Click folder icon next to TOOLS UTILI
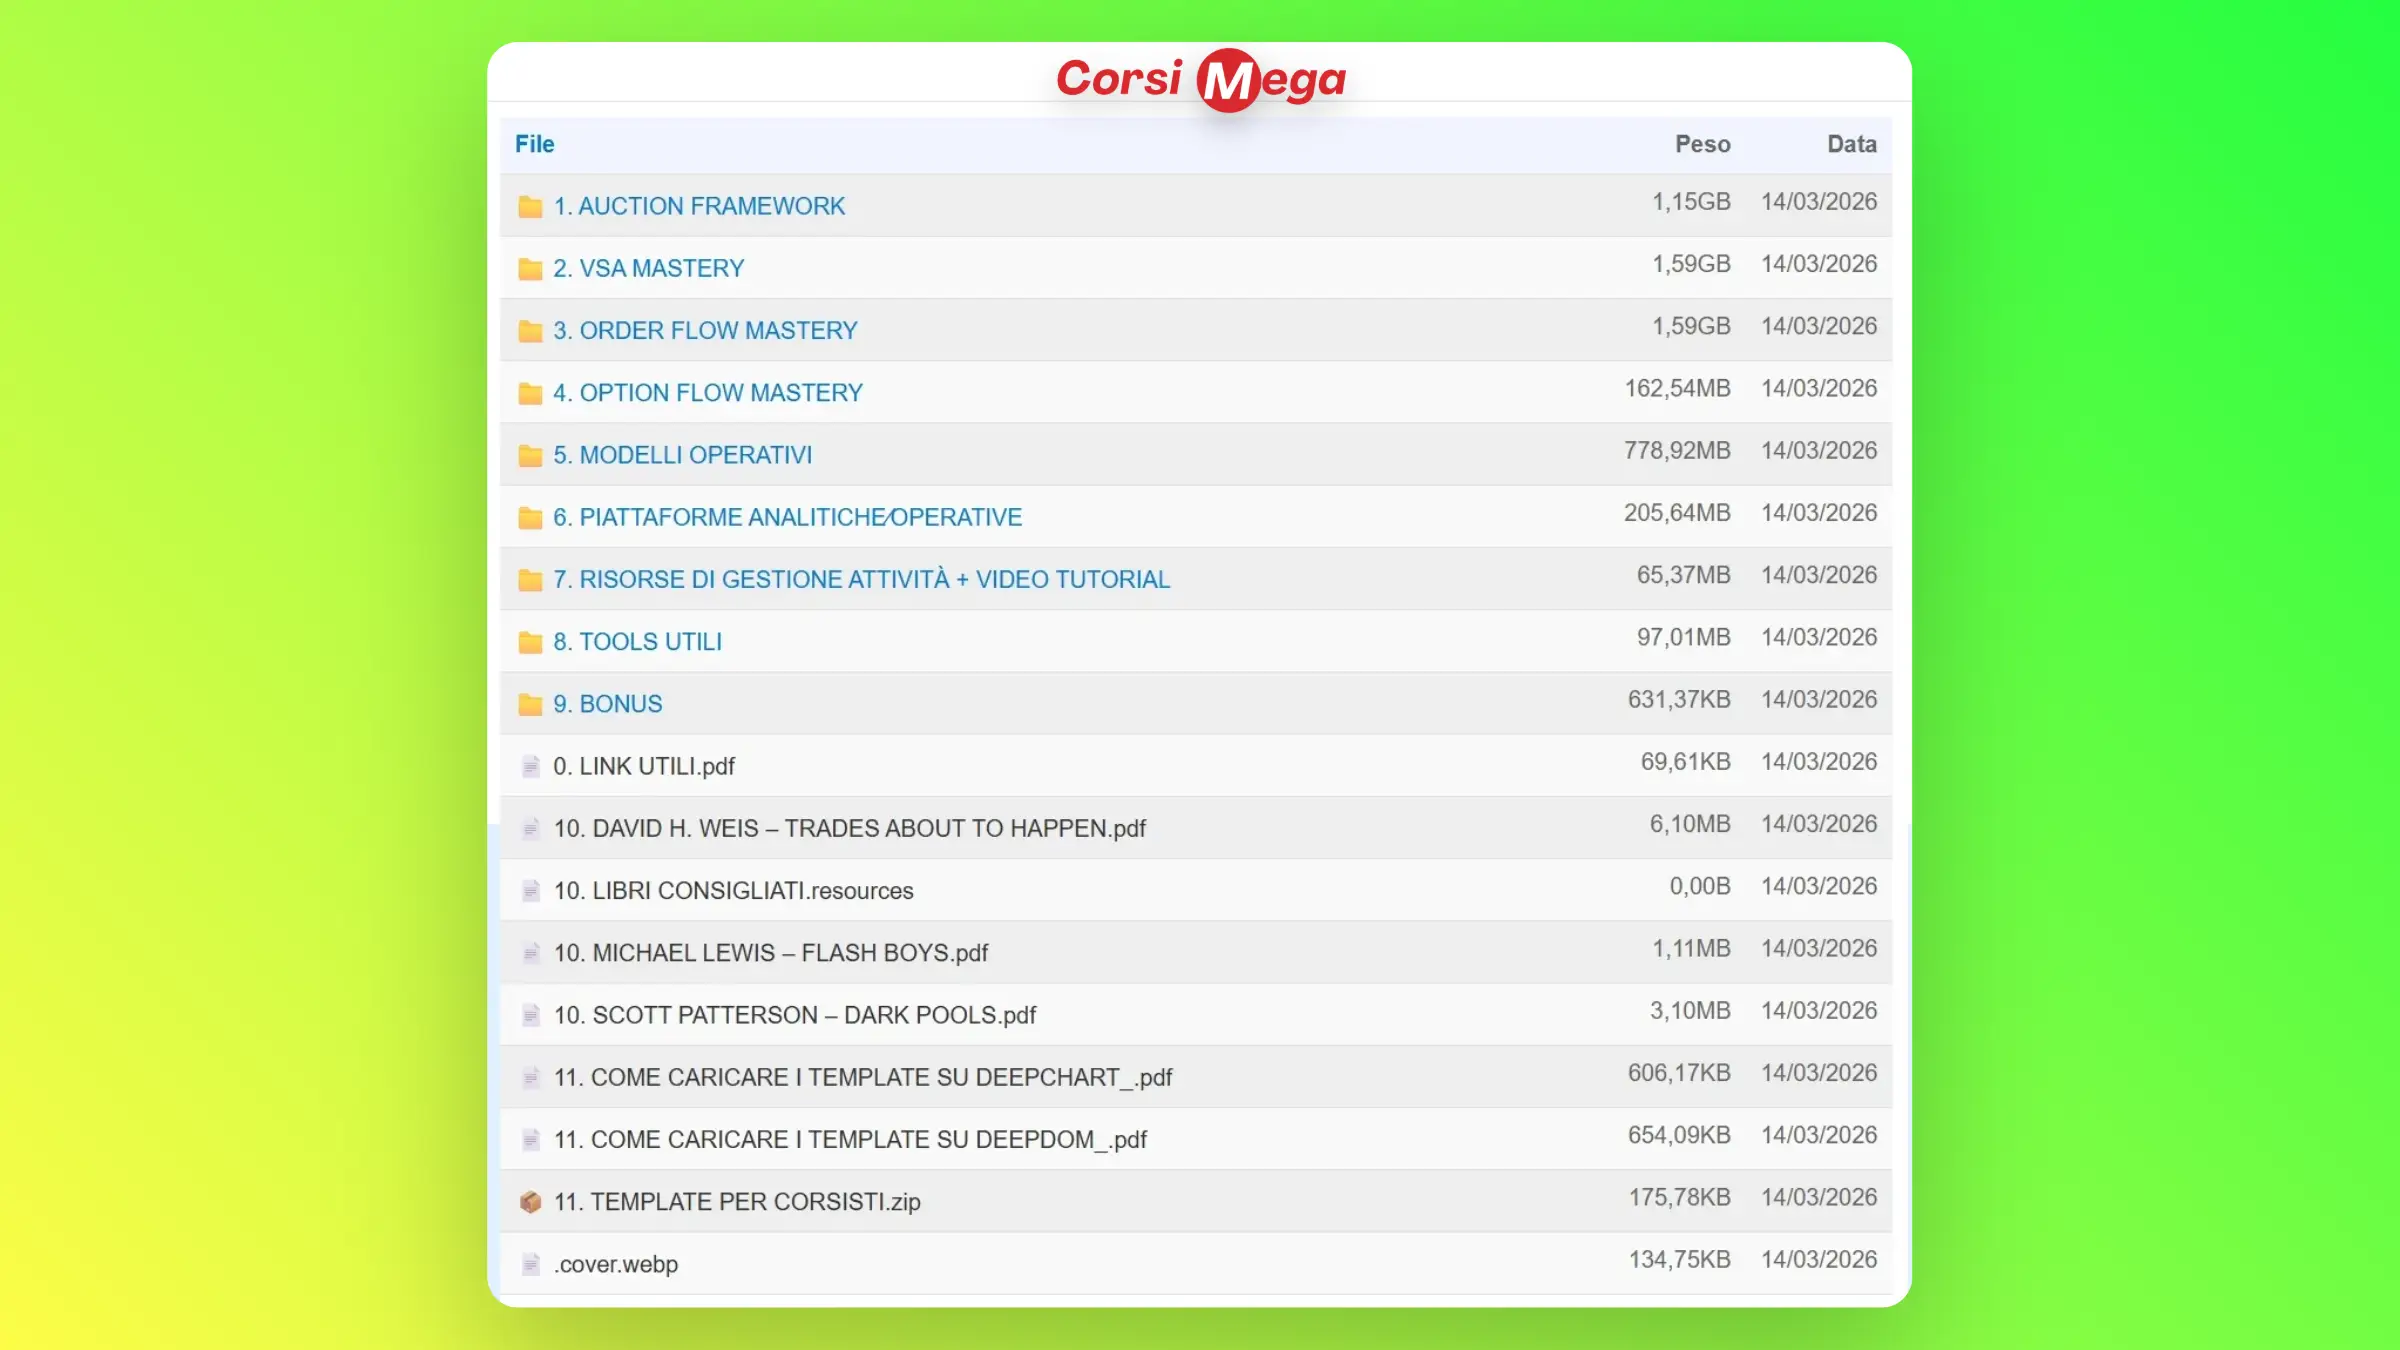 530,642
